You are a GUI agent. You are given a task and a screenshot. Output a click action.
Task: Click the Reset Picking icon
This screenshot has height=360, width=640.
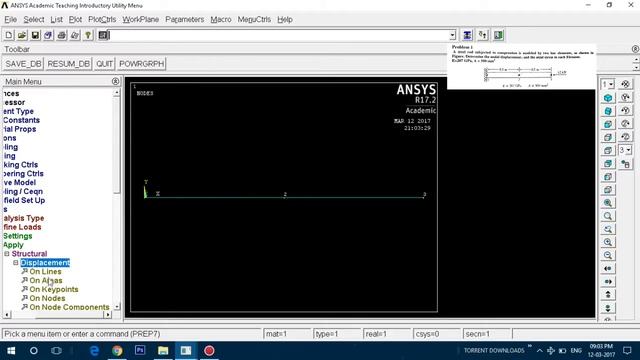483,35
